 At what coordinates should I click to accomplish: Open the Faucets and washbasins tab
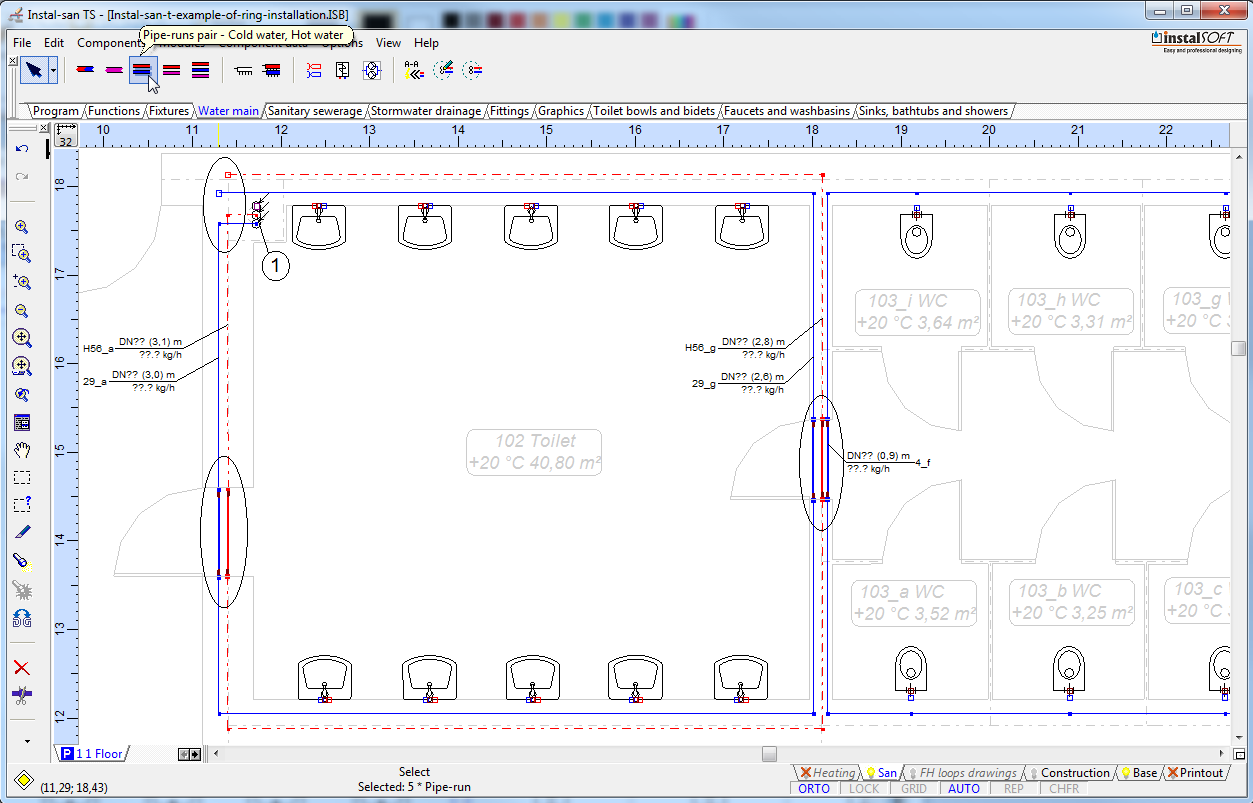pyautogui.click(x=786, y=111)
